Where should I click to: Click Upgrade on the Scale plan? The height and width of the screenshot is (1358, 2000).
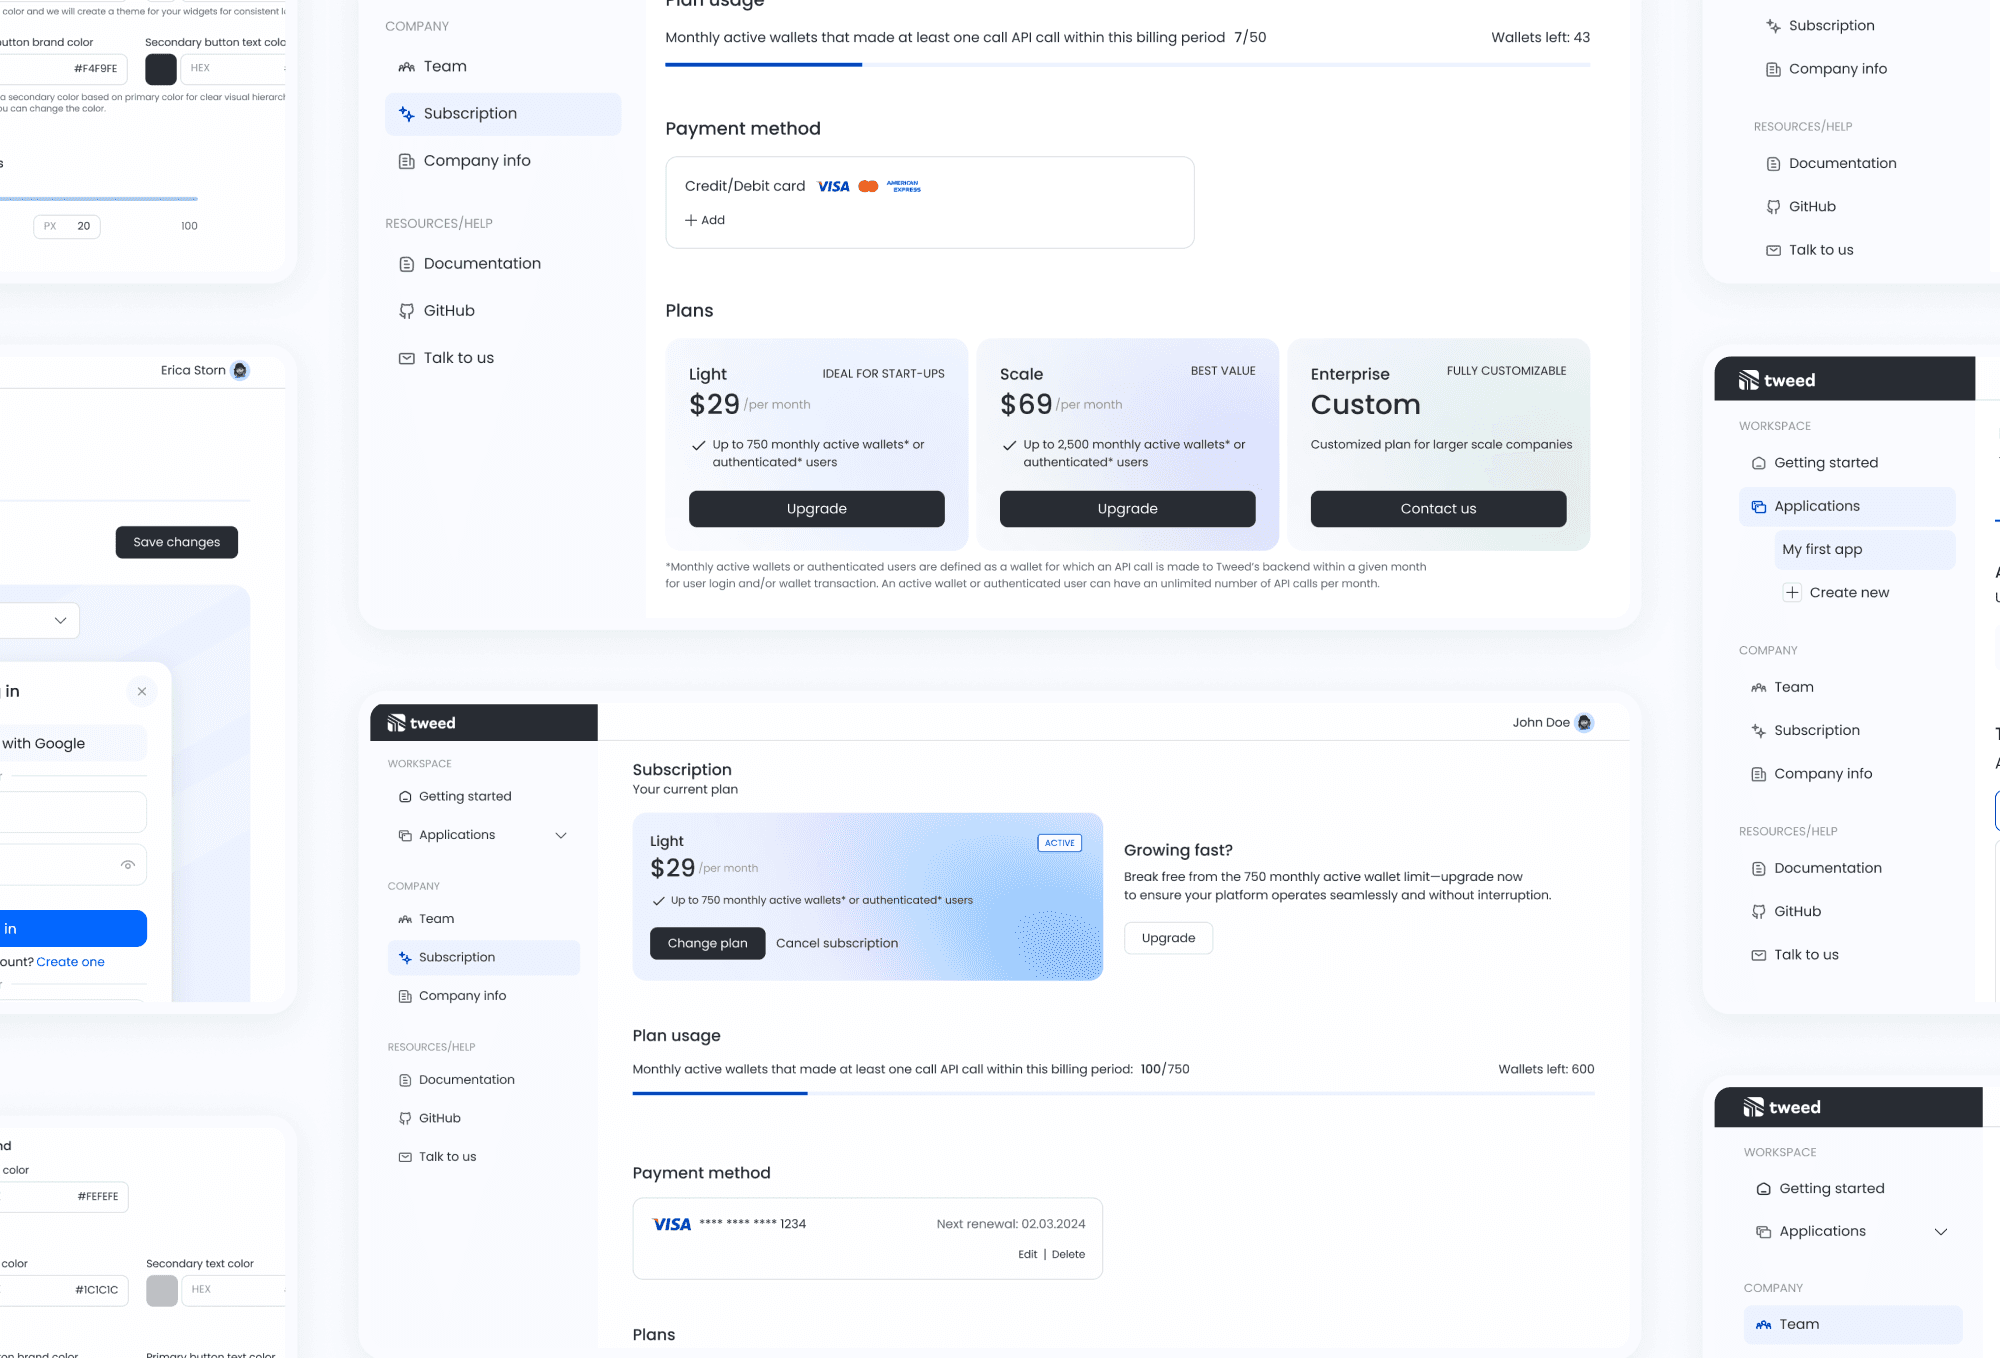1127,509
